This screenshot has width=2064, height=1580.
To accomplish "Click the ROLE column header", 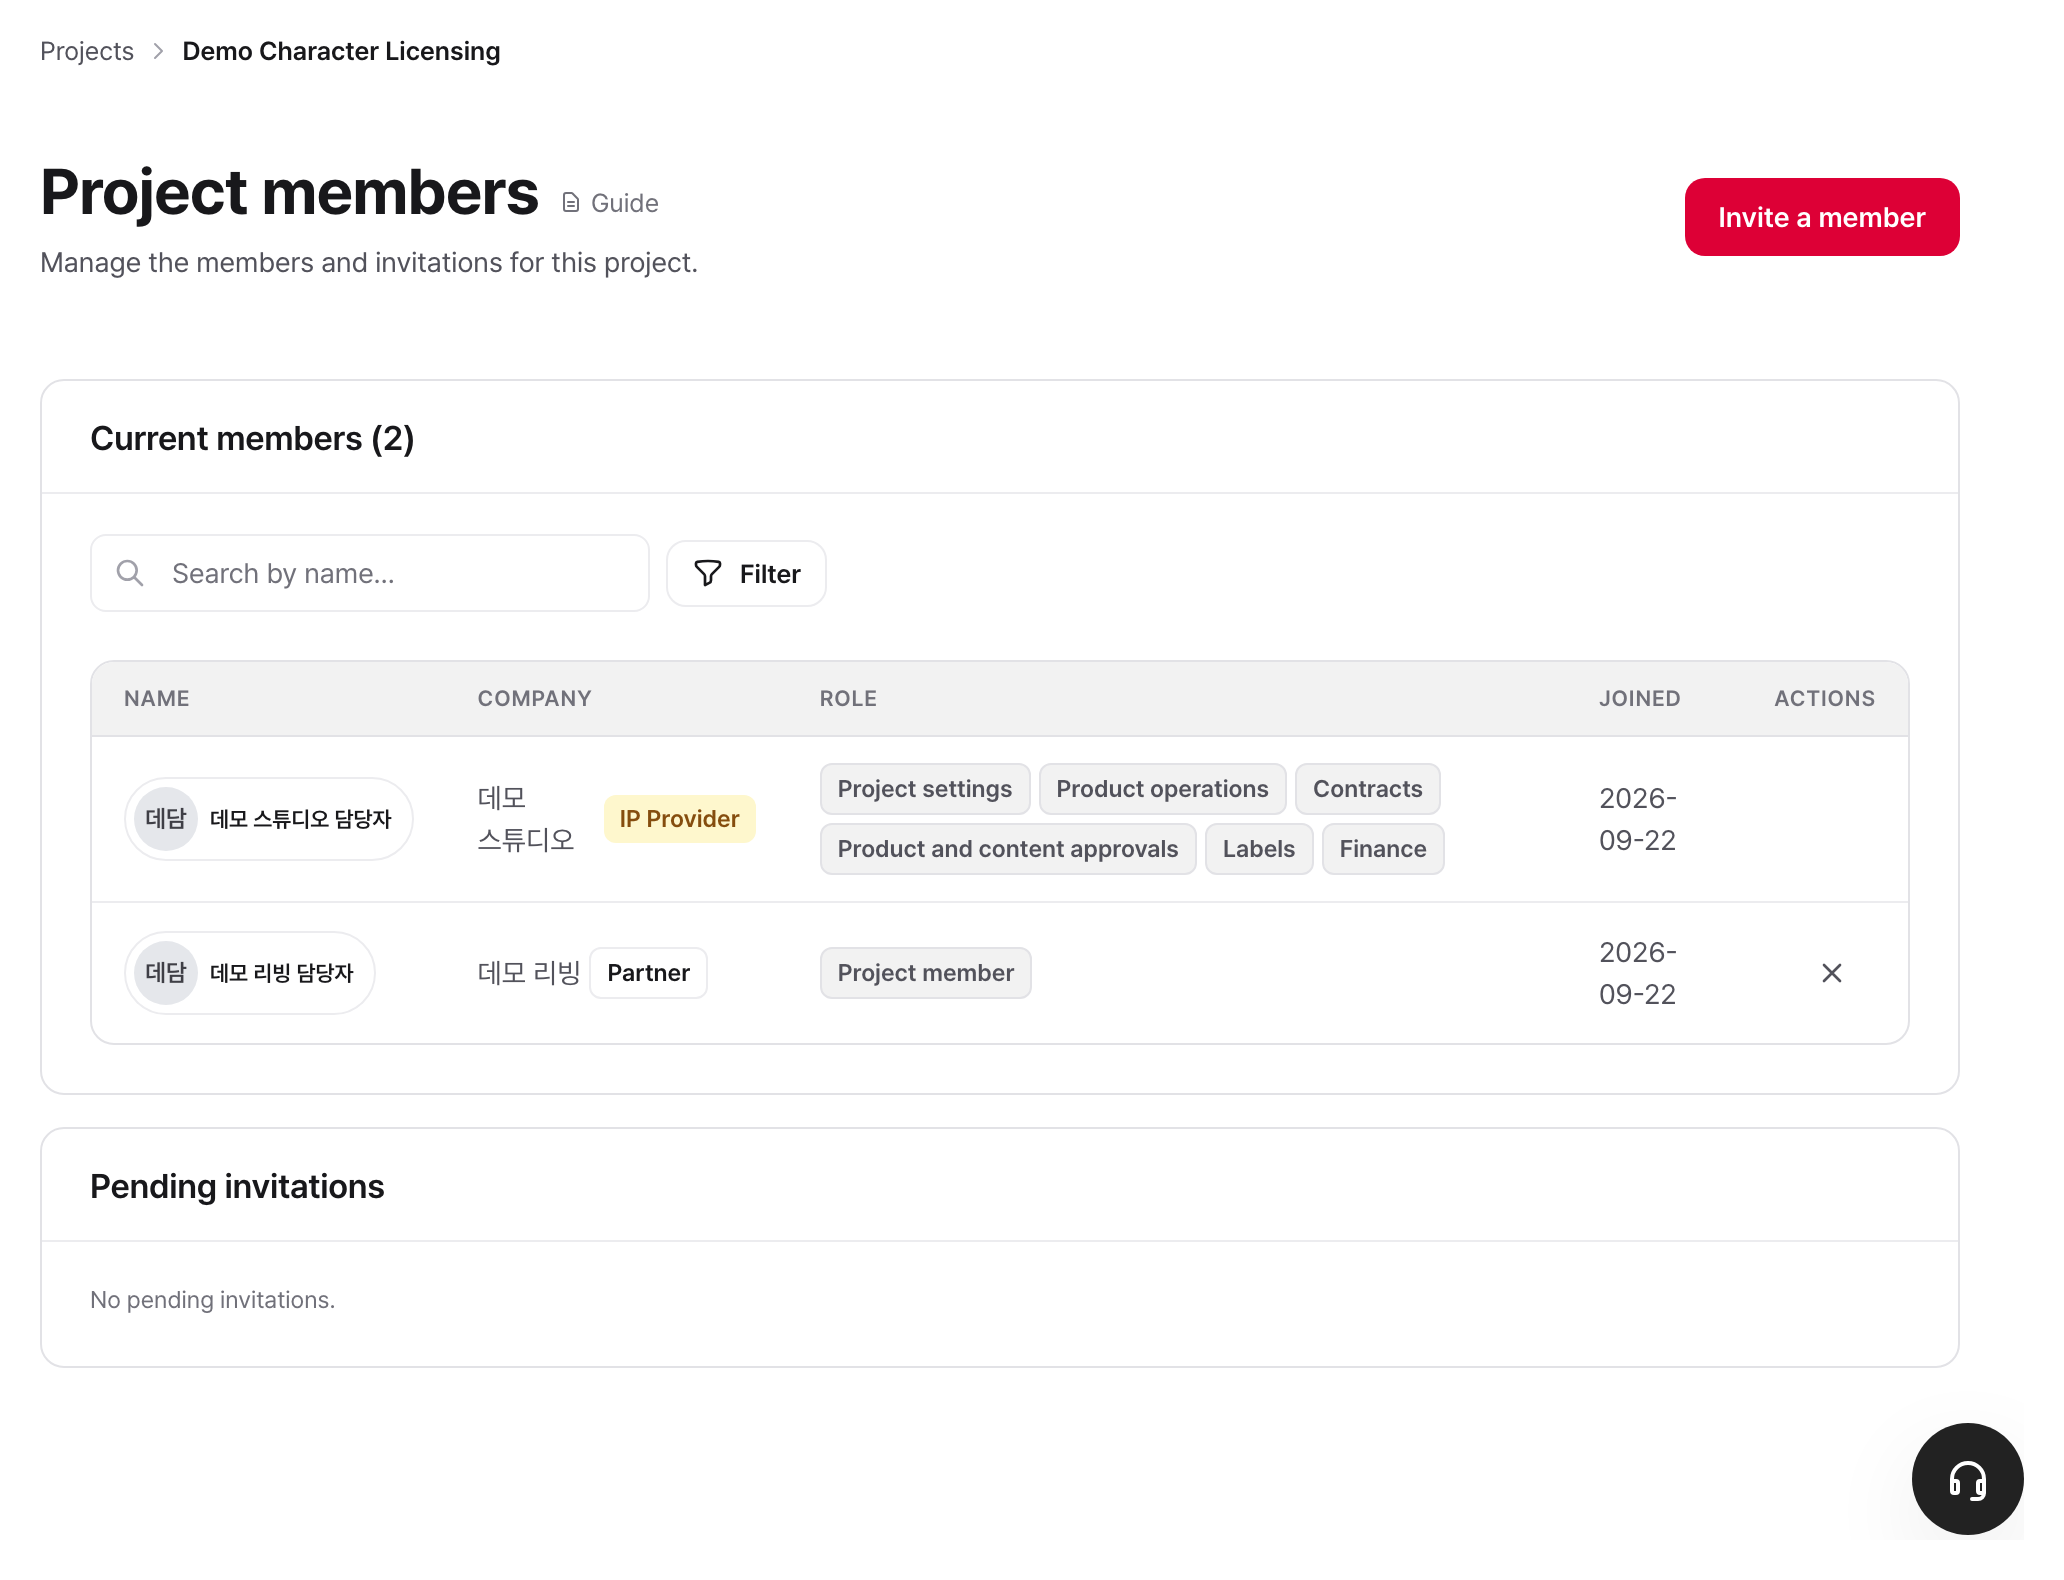I will click(848, 699).
